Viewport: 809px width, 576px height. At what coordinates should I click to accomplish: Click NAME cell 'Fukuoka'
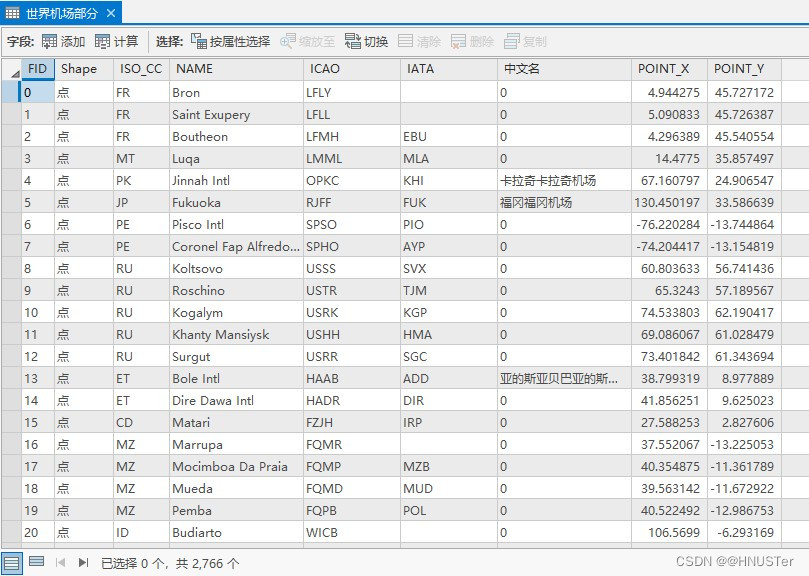(x=236, y=202)
